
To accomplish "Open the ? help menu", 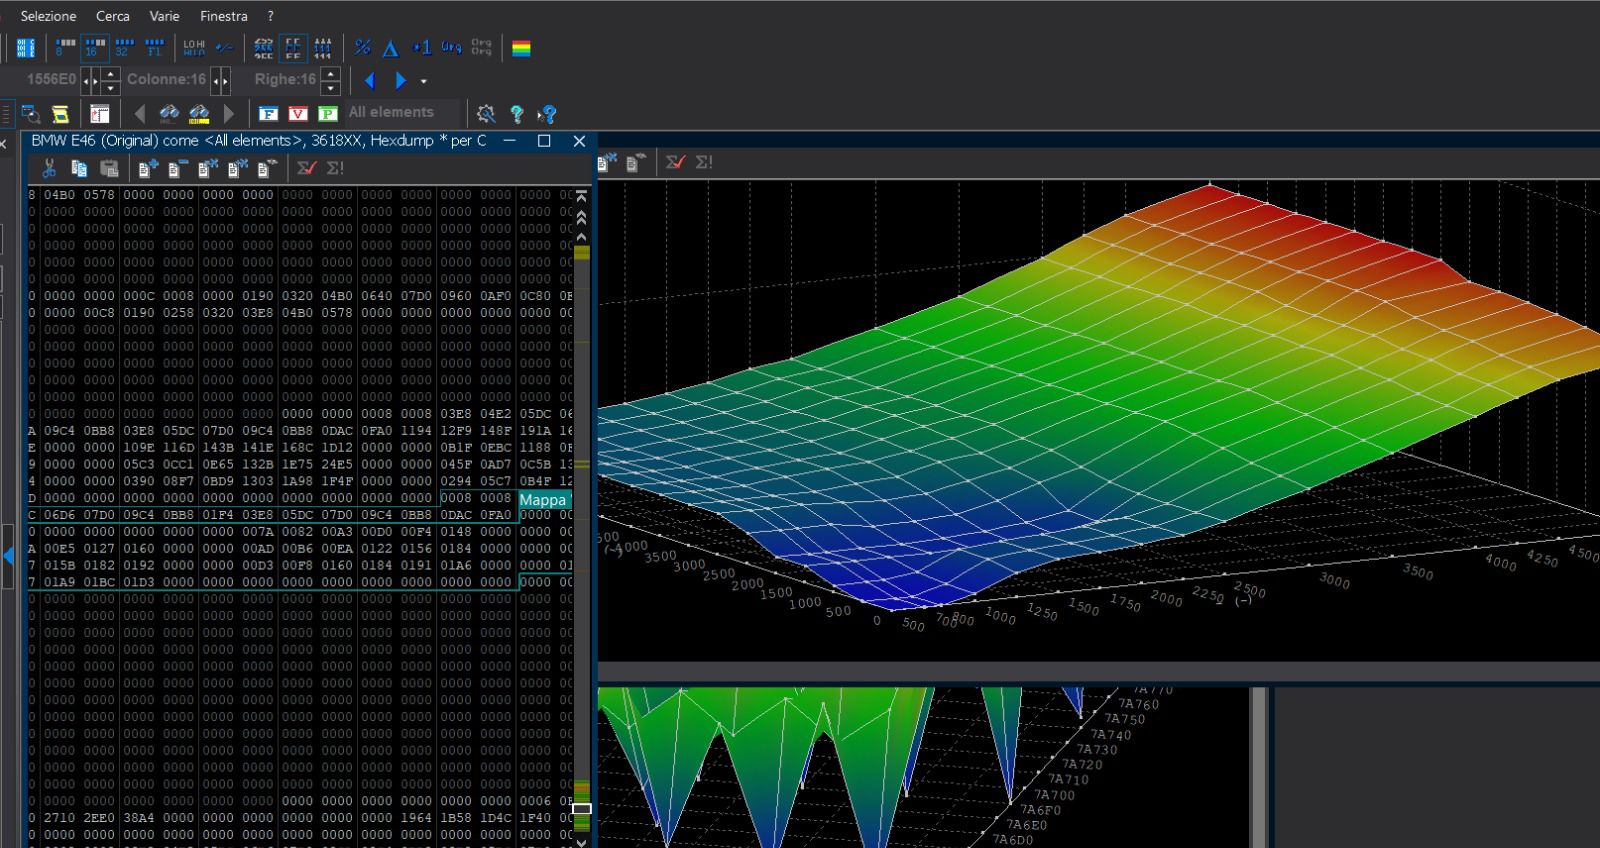I will 270,16.
